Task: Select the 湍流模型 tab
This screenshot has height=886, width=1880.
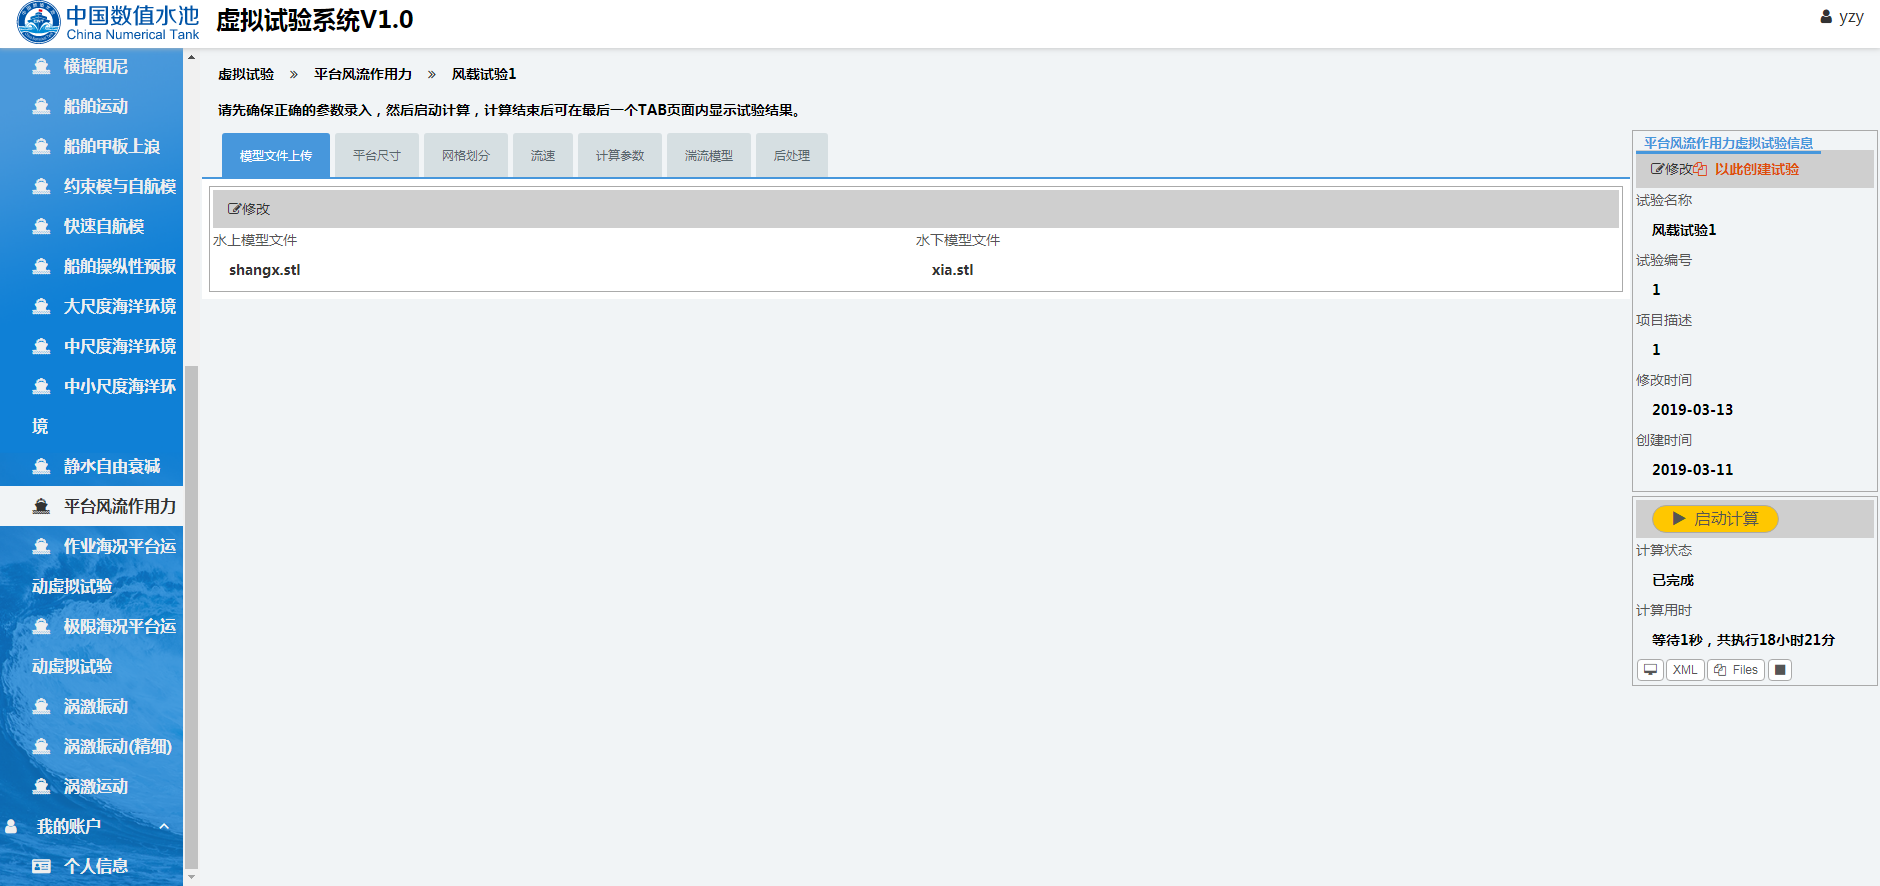Action: 709,156
